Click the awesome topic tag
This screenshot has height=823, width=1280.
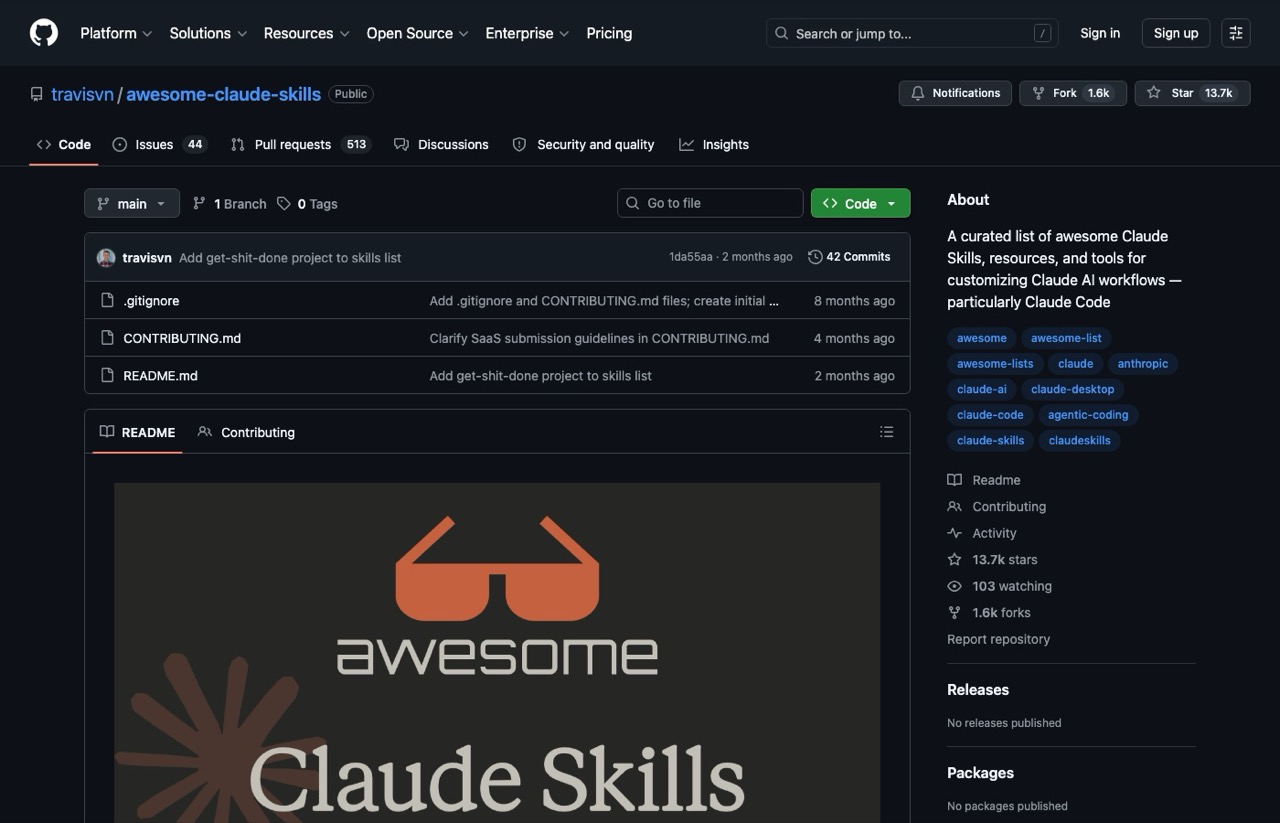coord(982,338)
